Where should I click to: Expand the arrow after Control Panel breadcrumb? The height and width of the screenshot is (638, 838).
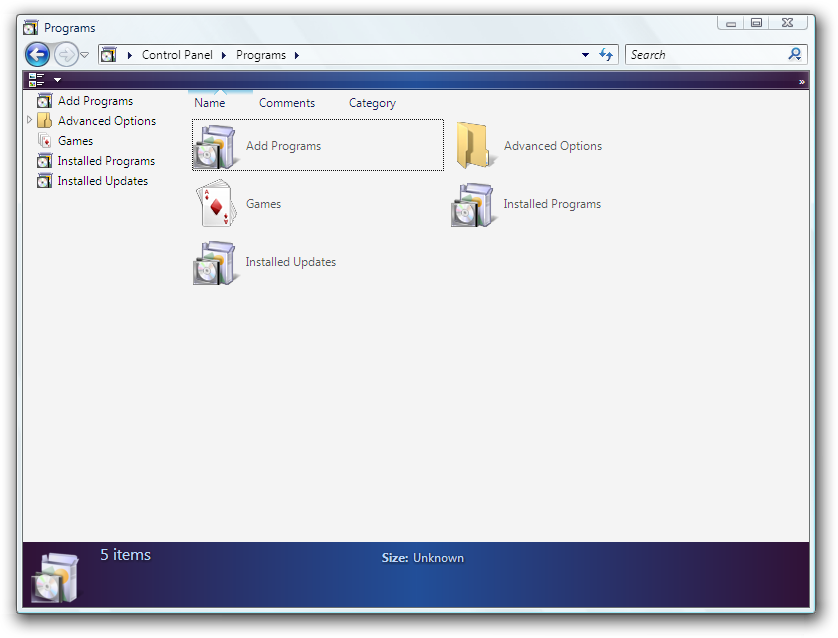click(223, 55)
